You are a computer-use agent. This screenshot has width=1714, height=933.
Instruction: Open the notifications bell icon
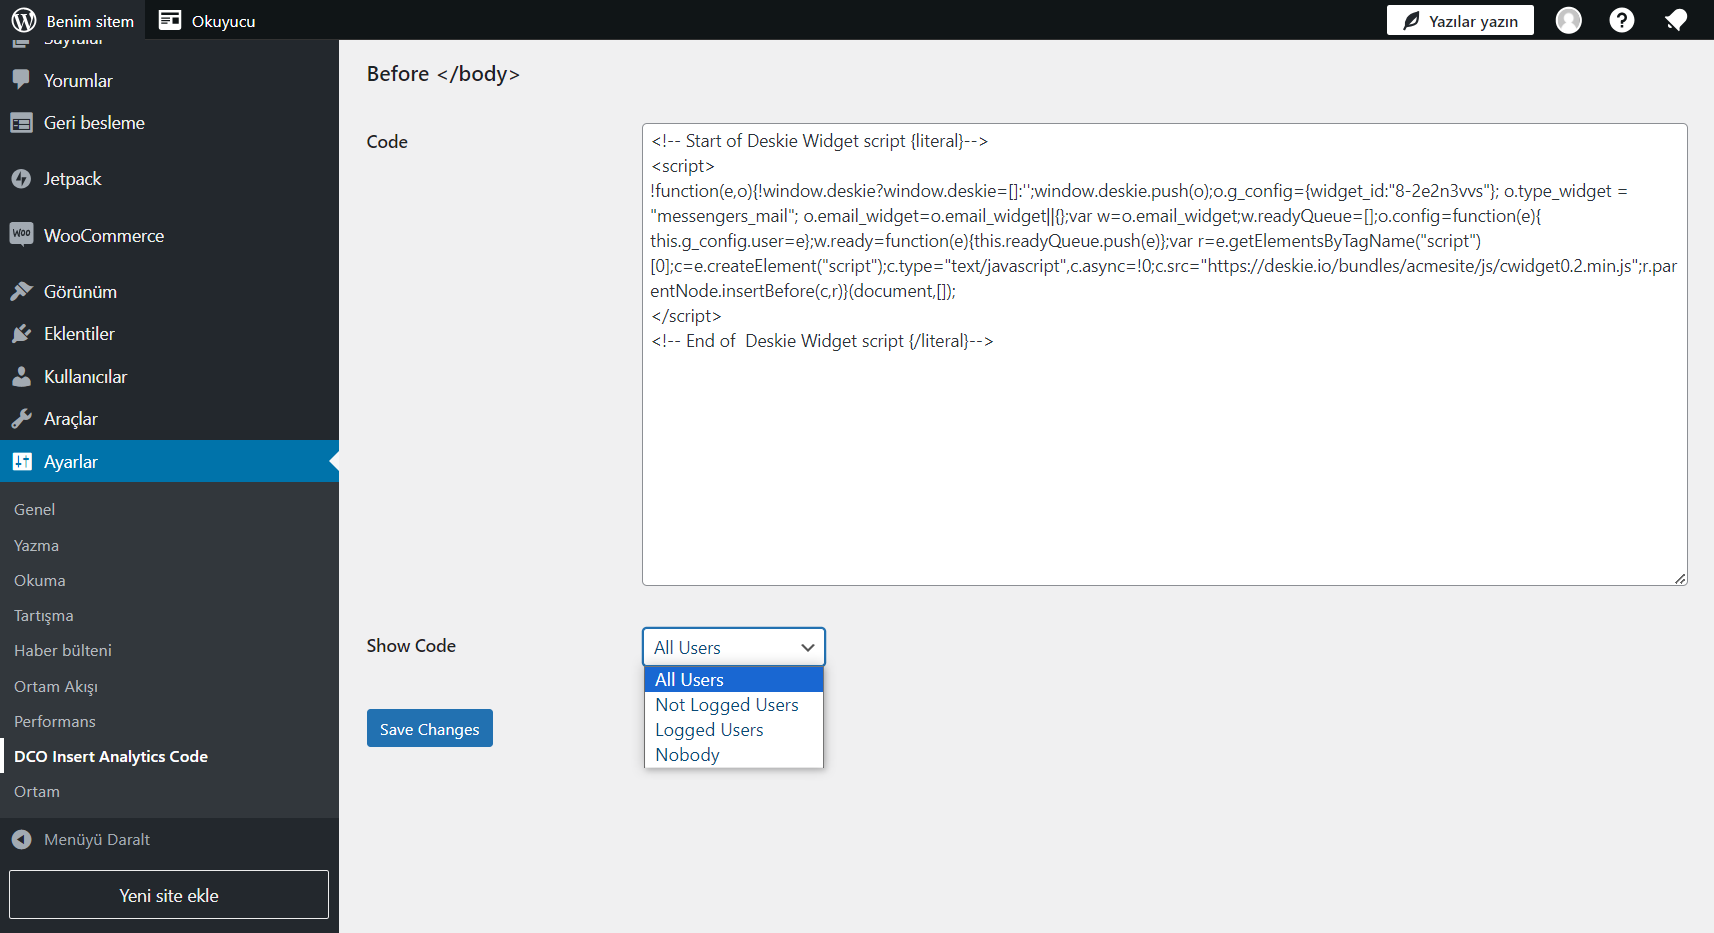1676,20
